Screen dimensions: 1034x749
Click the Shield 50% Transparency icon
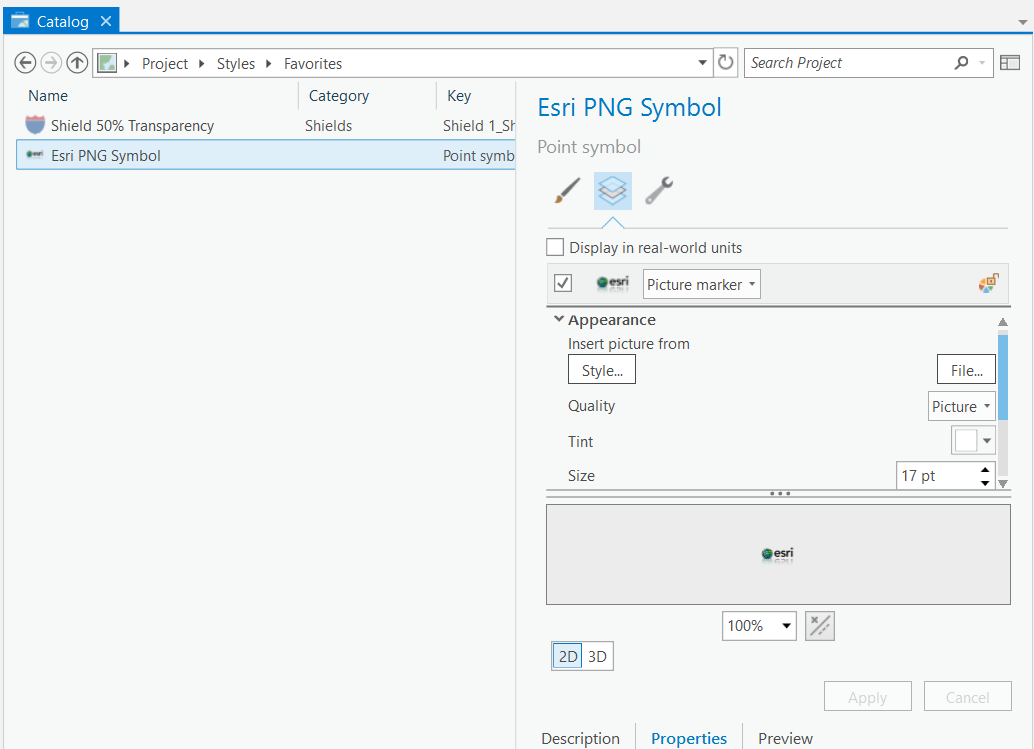click(x=35, y=125)
